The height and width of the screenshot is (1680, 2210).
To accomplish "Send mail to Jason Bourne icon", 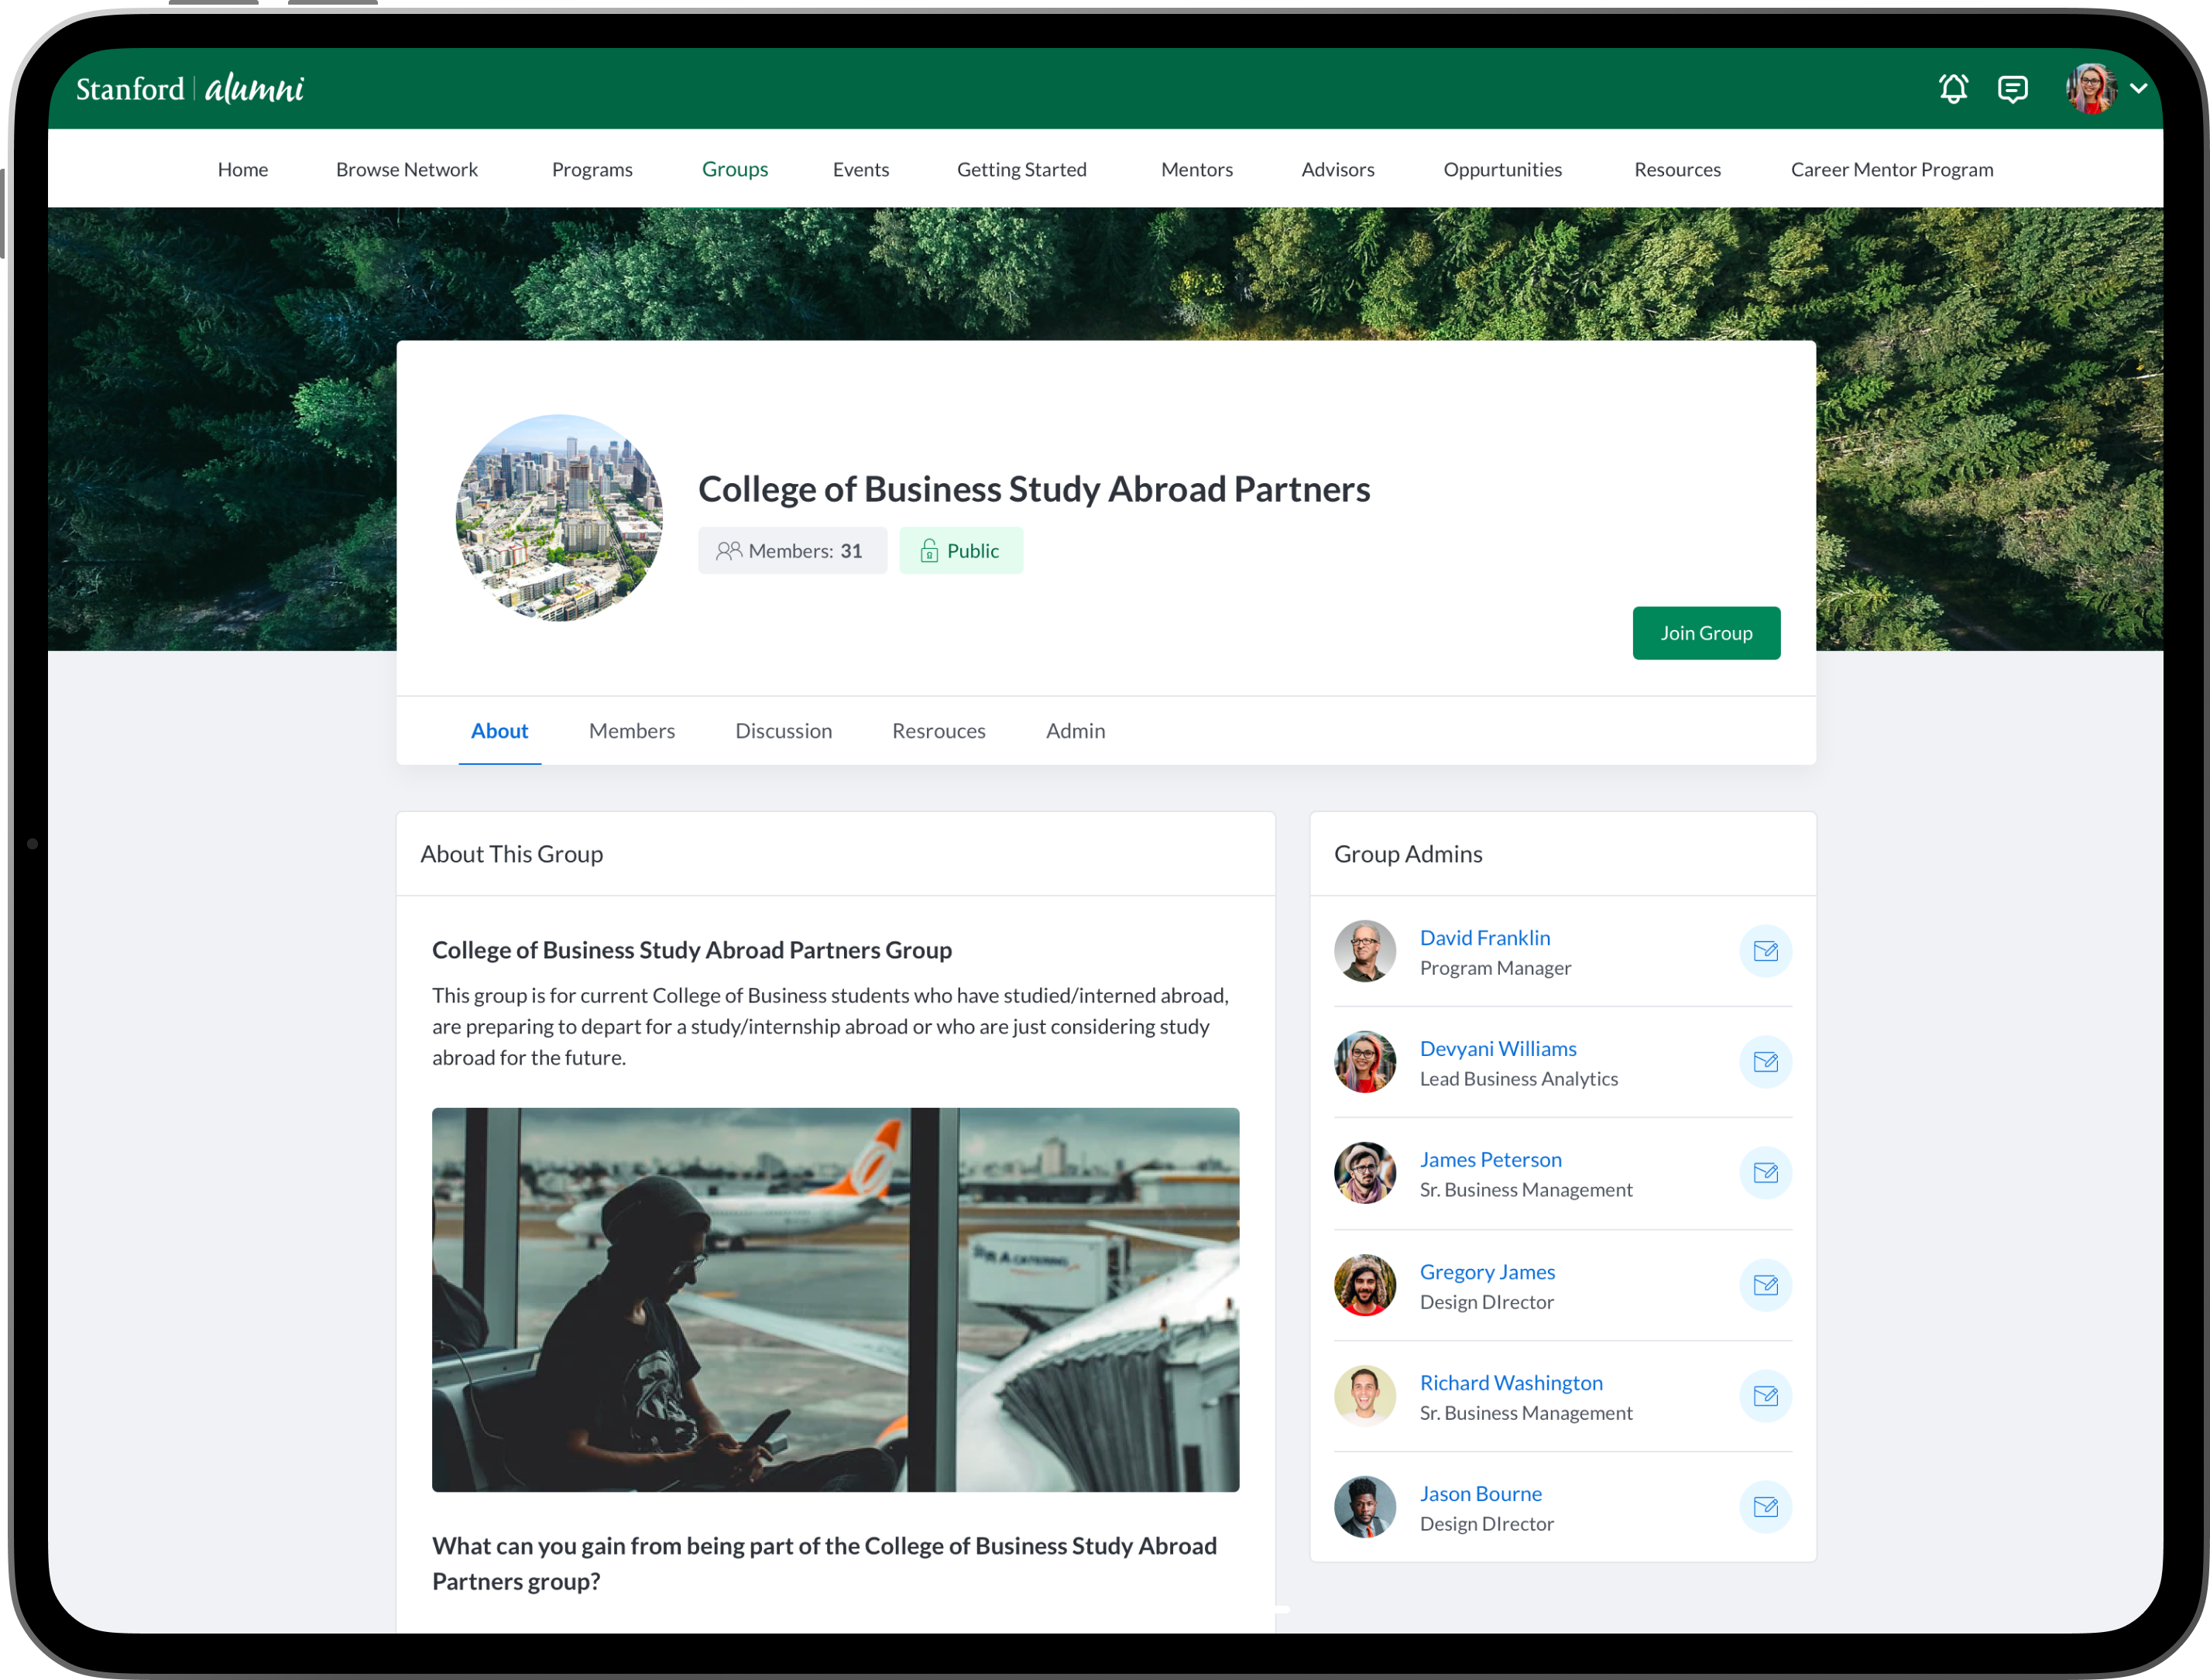I will (x=1765, y=1507).
